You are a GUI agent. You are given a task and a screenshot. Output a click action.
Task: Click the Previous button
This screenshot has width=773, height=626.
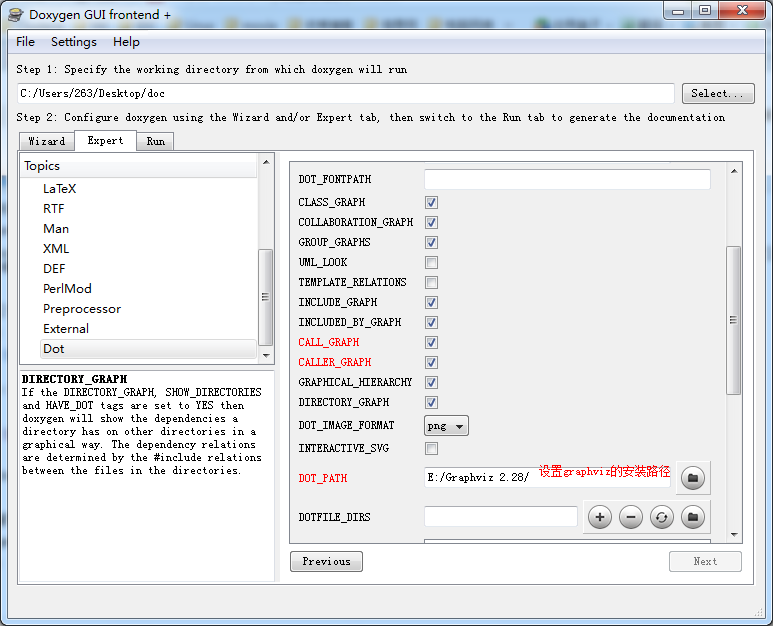[x=326, y=561]
